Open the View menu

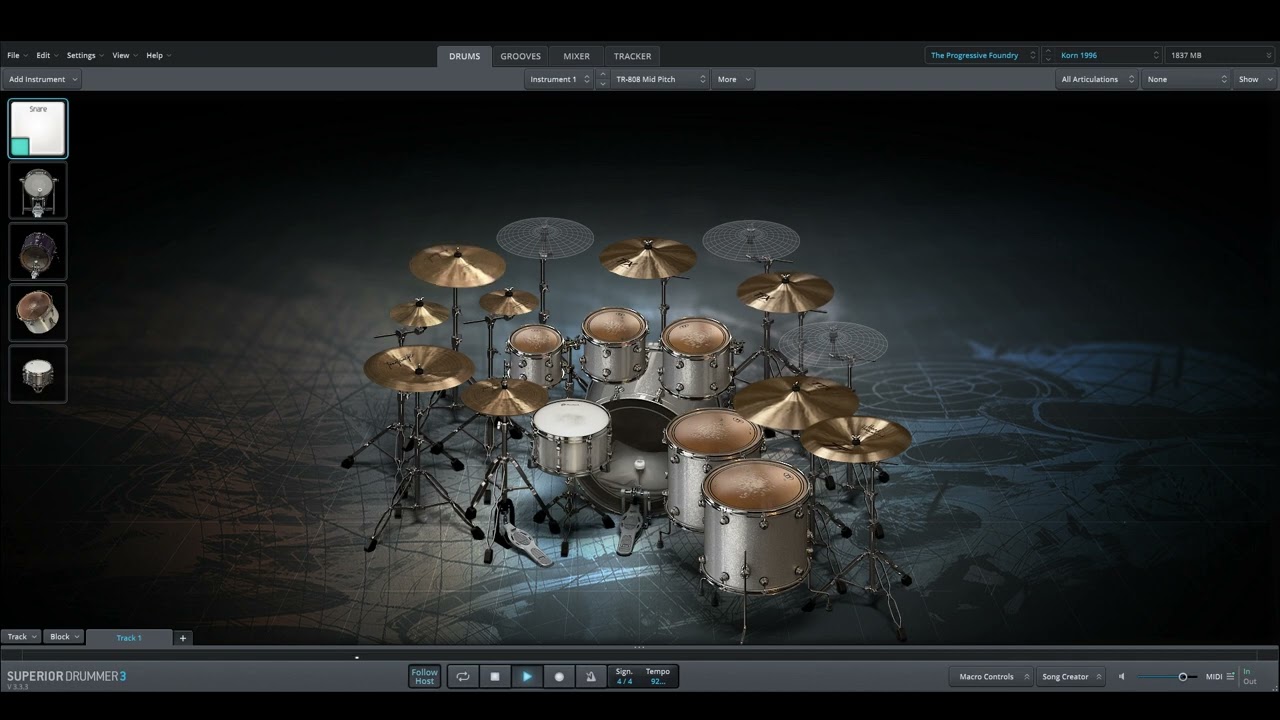click(x=123, y=55)
